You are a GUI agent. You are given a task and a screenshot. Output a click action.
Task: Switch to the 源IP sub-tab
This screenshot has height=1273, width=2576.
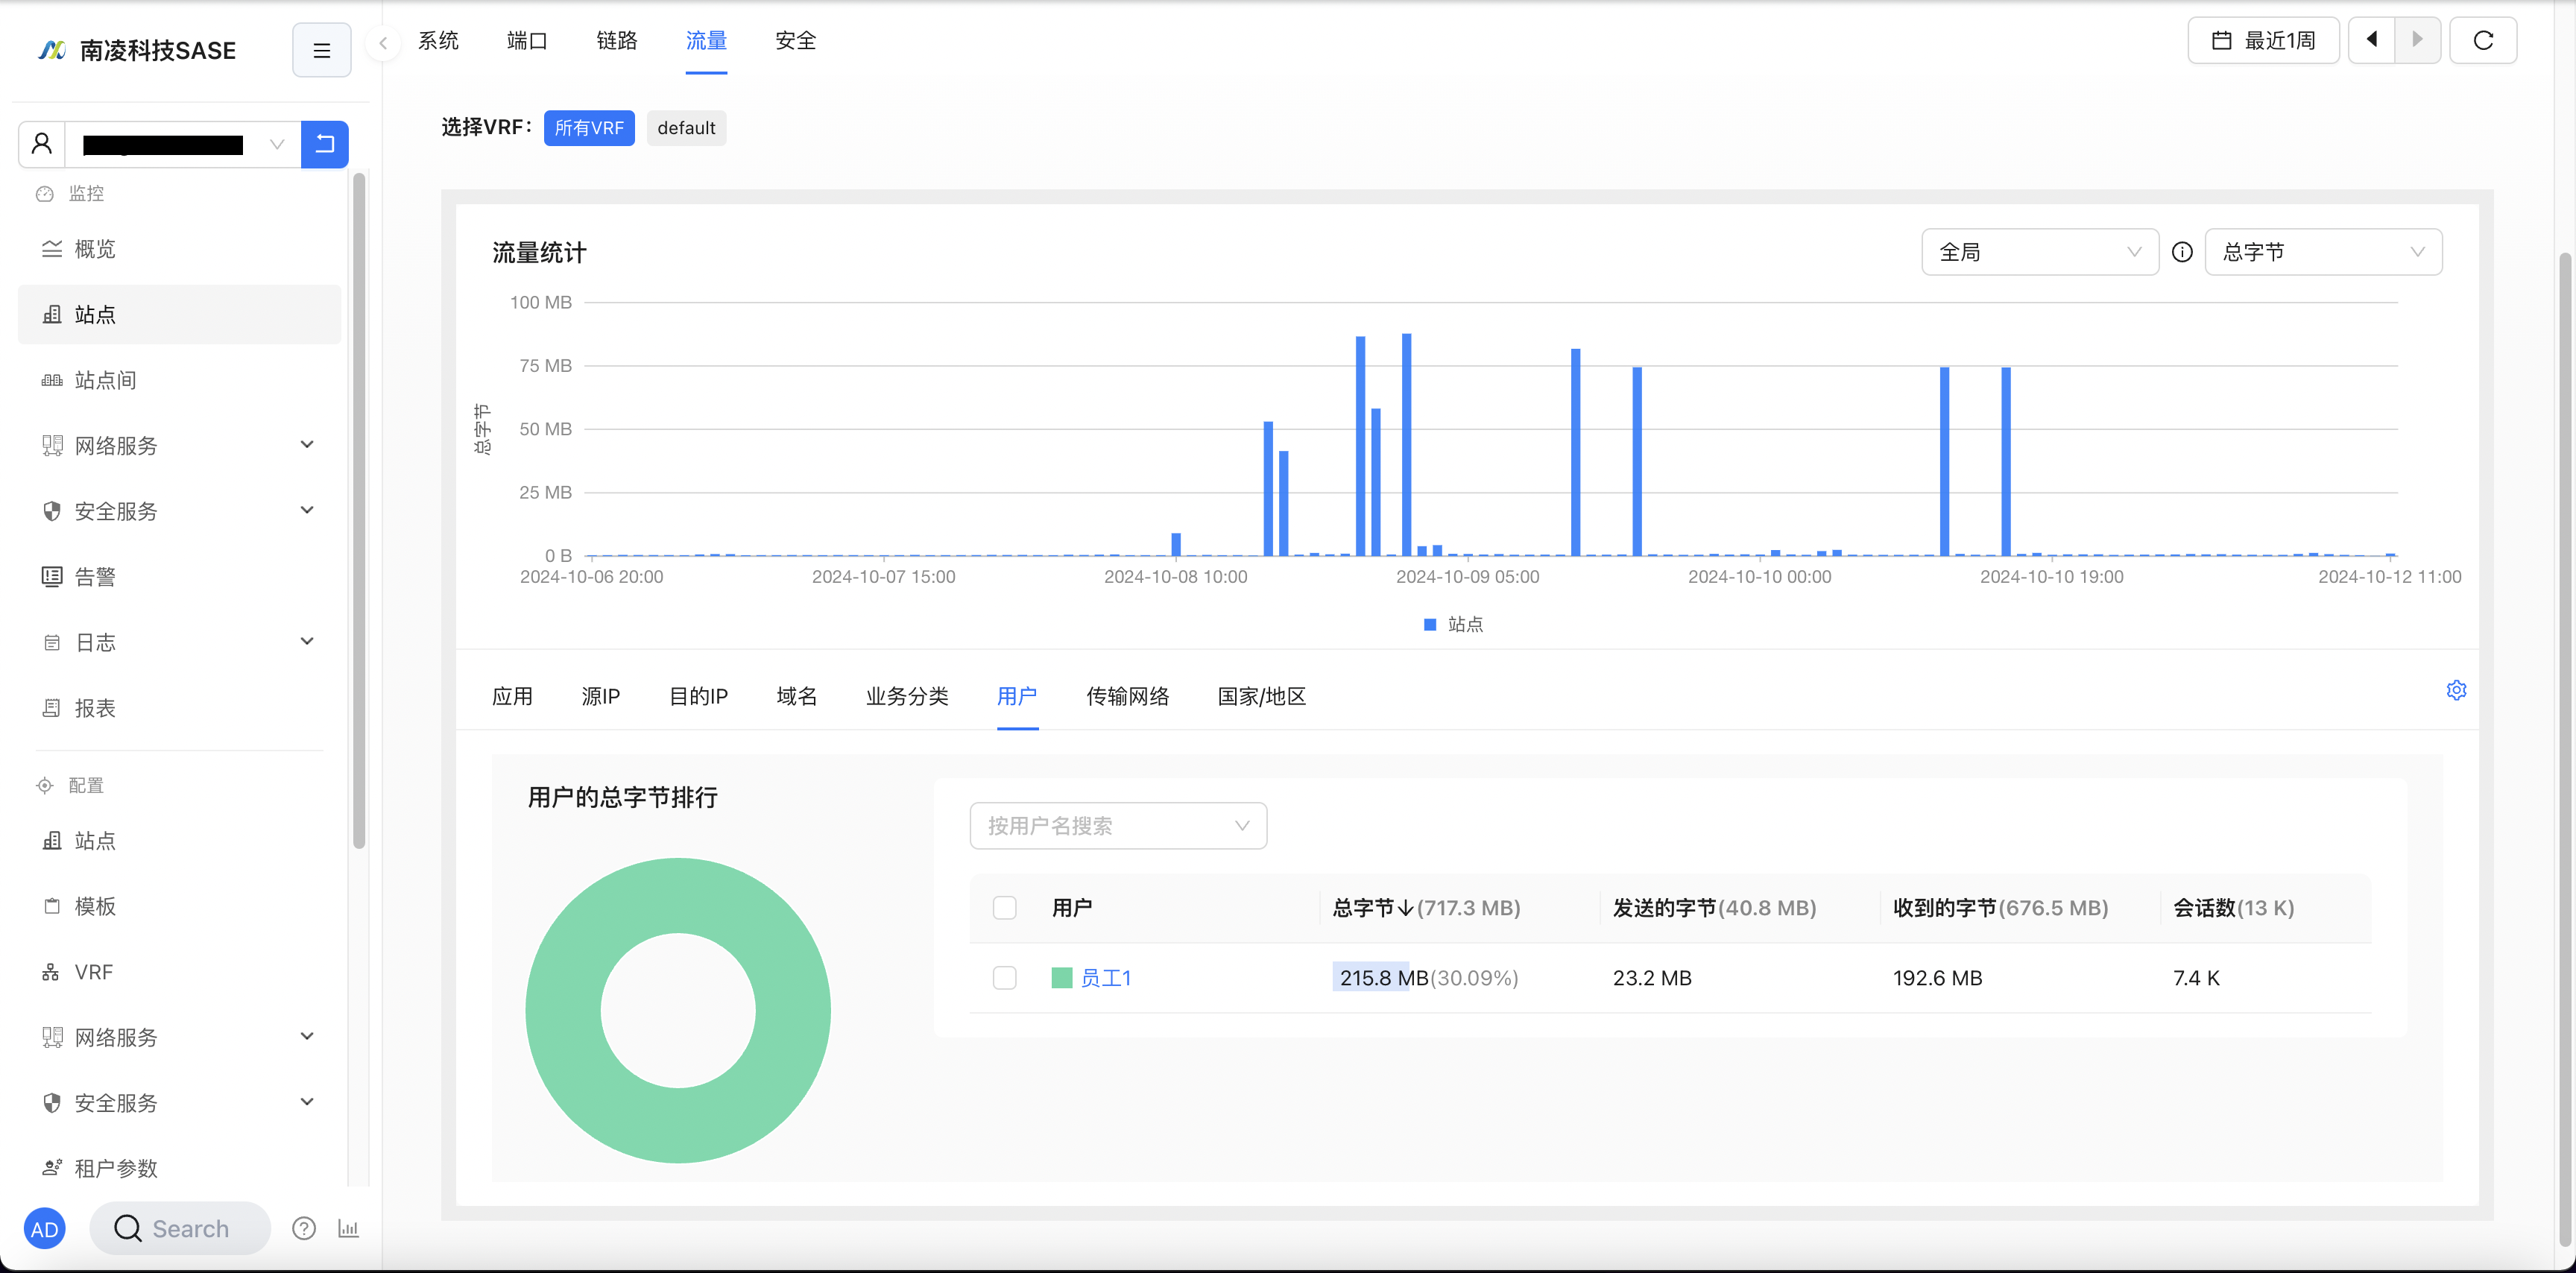pyautogui.click(x=600, y=696)
